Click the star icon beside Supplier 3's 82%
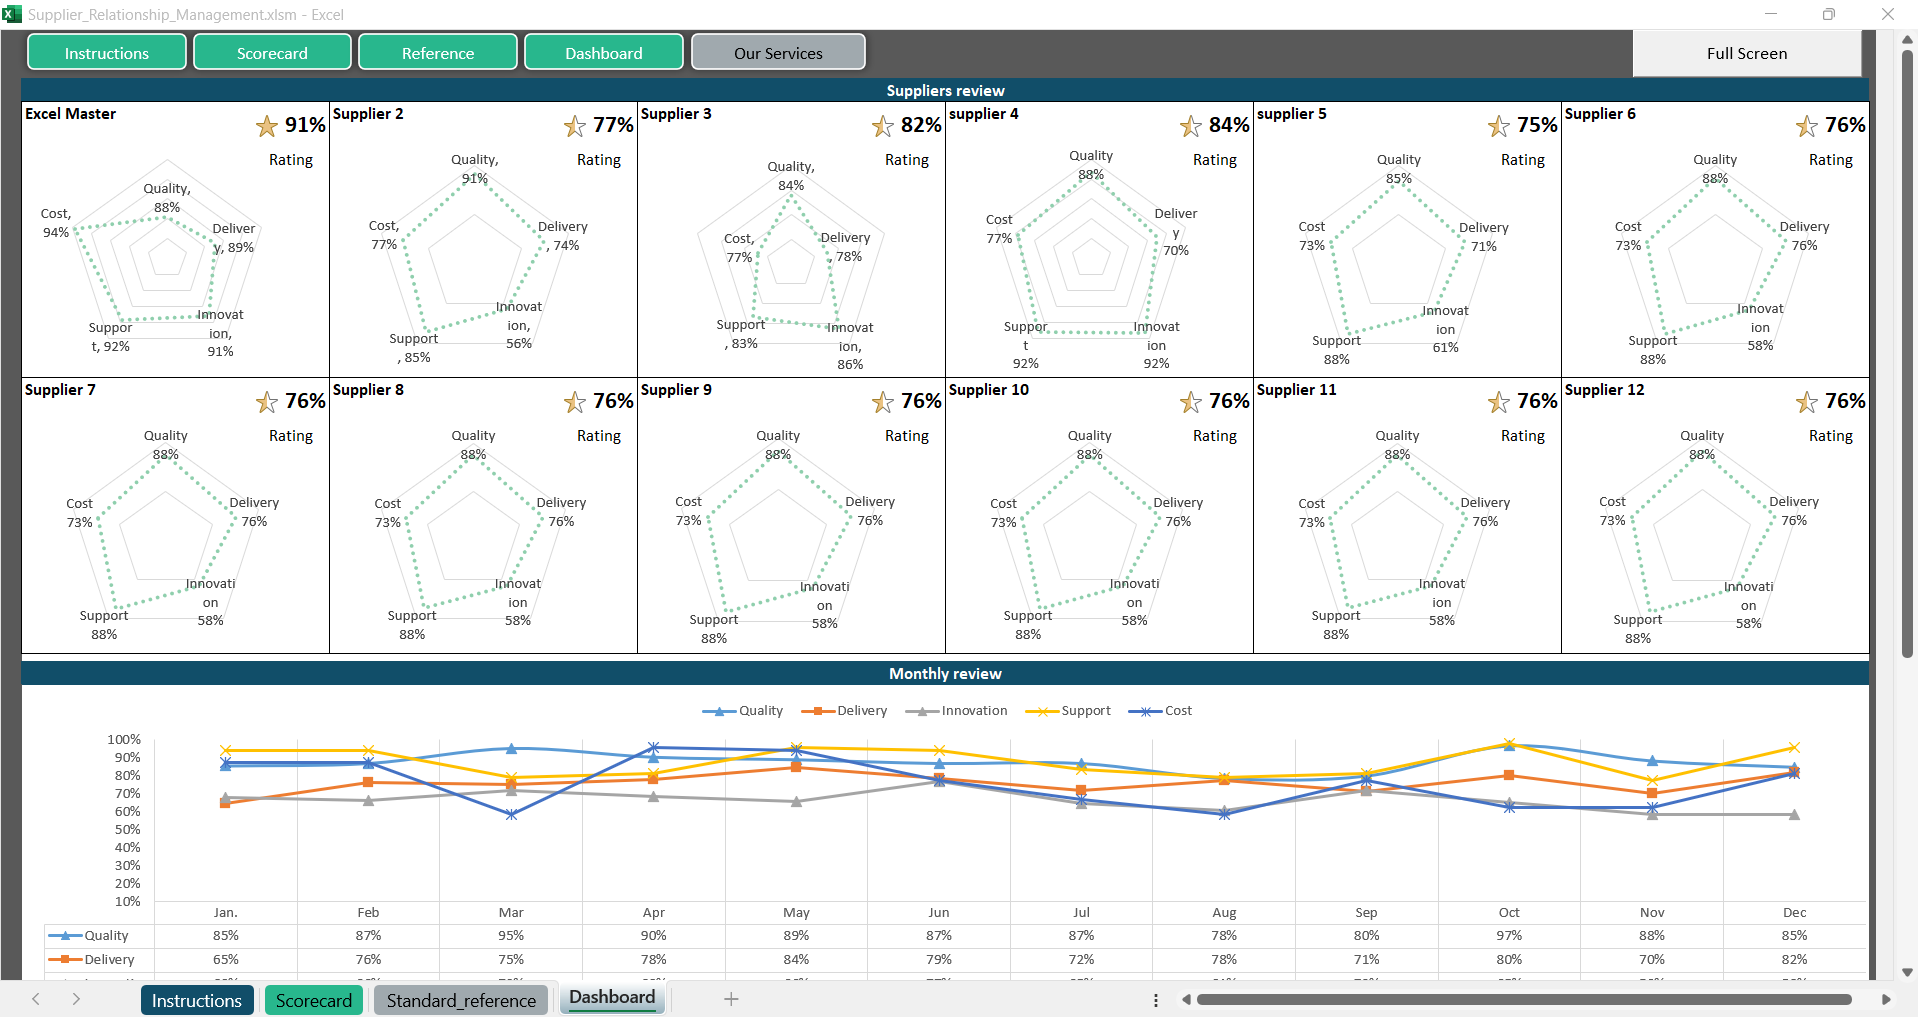This screenshot has height=1017, width=1918. pos(883,126)
